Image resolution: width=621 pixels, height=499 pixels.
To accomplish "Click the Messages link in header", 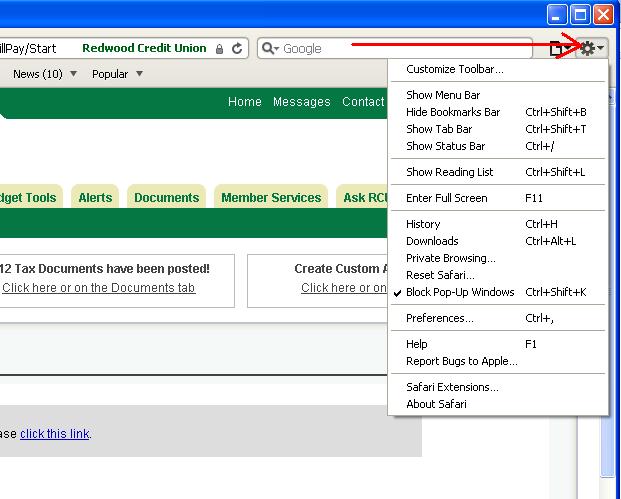I will 301,102.
